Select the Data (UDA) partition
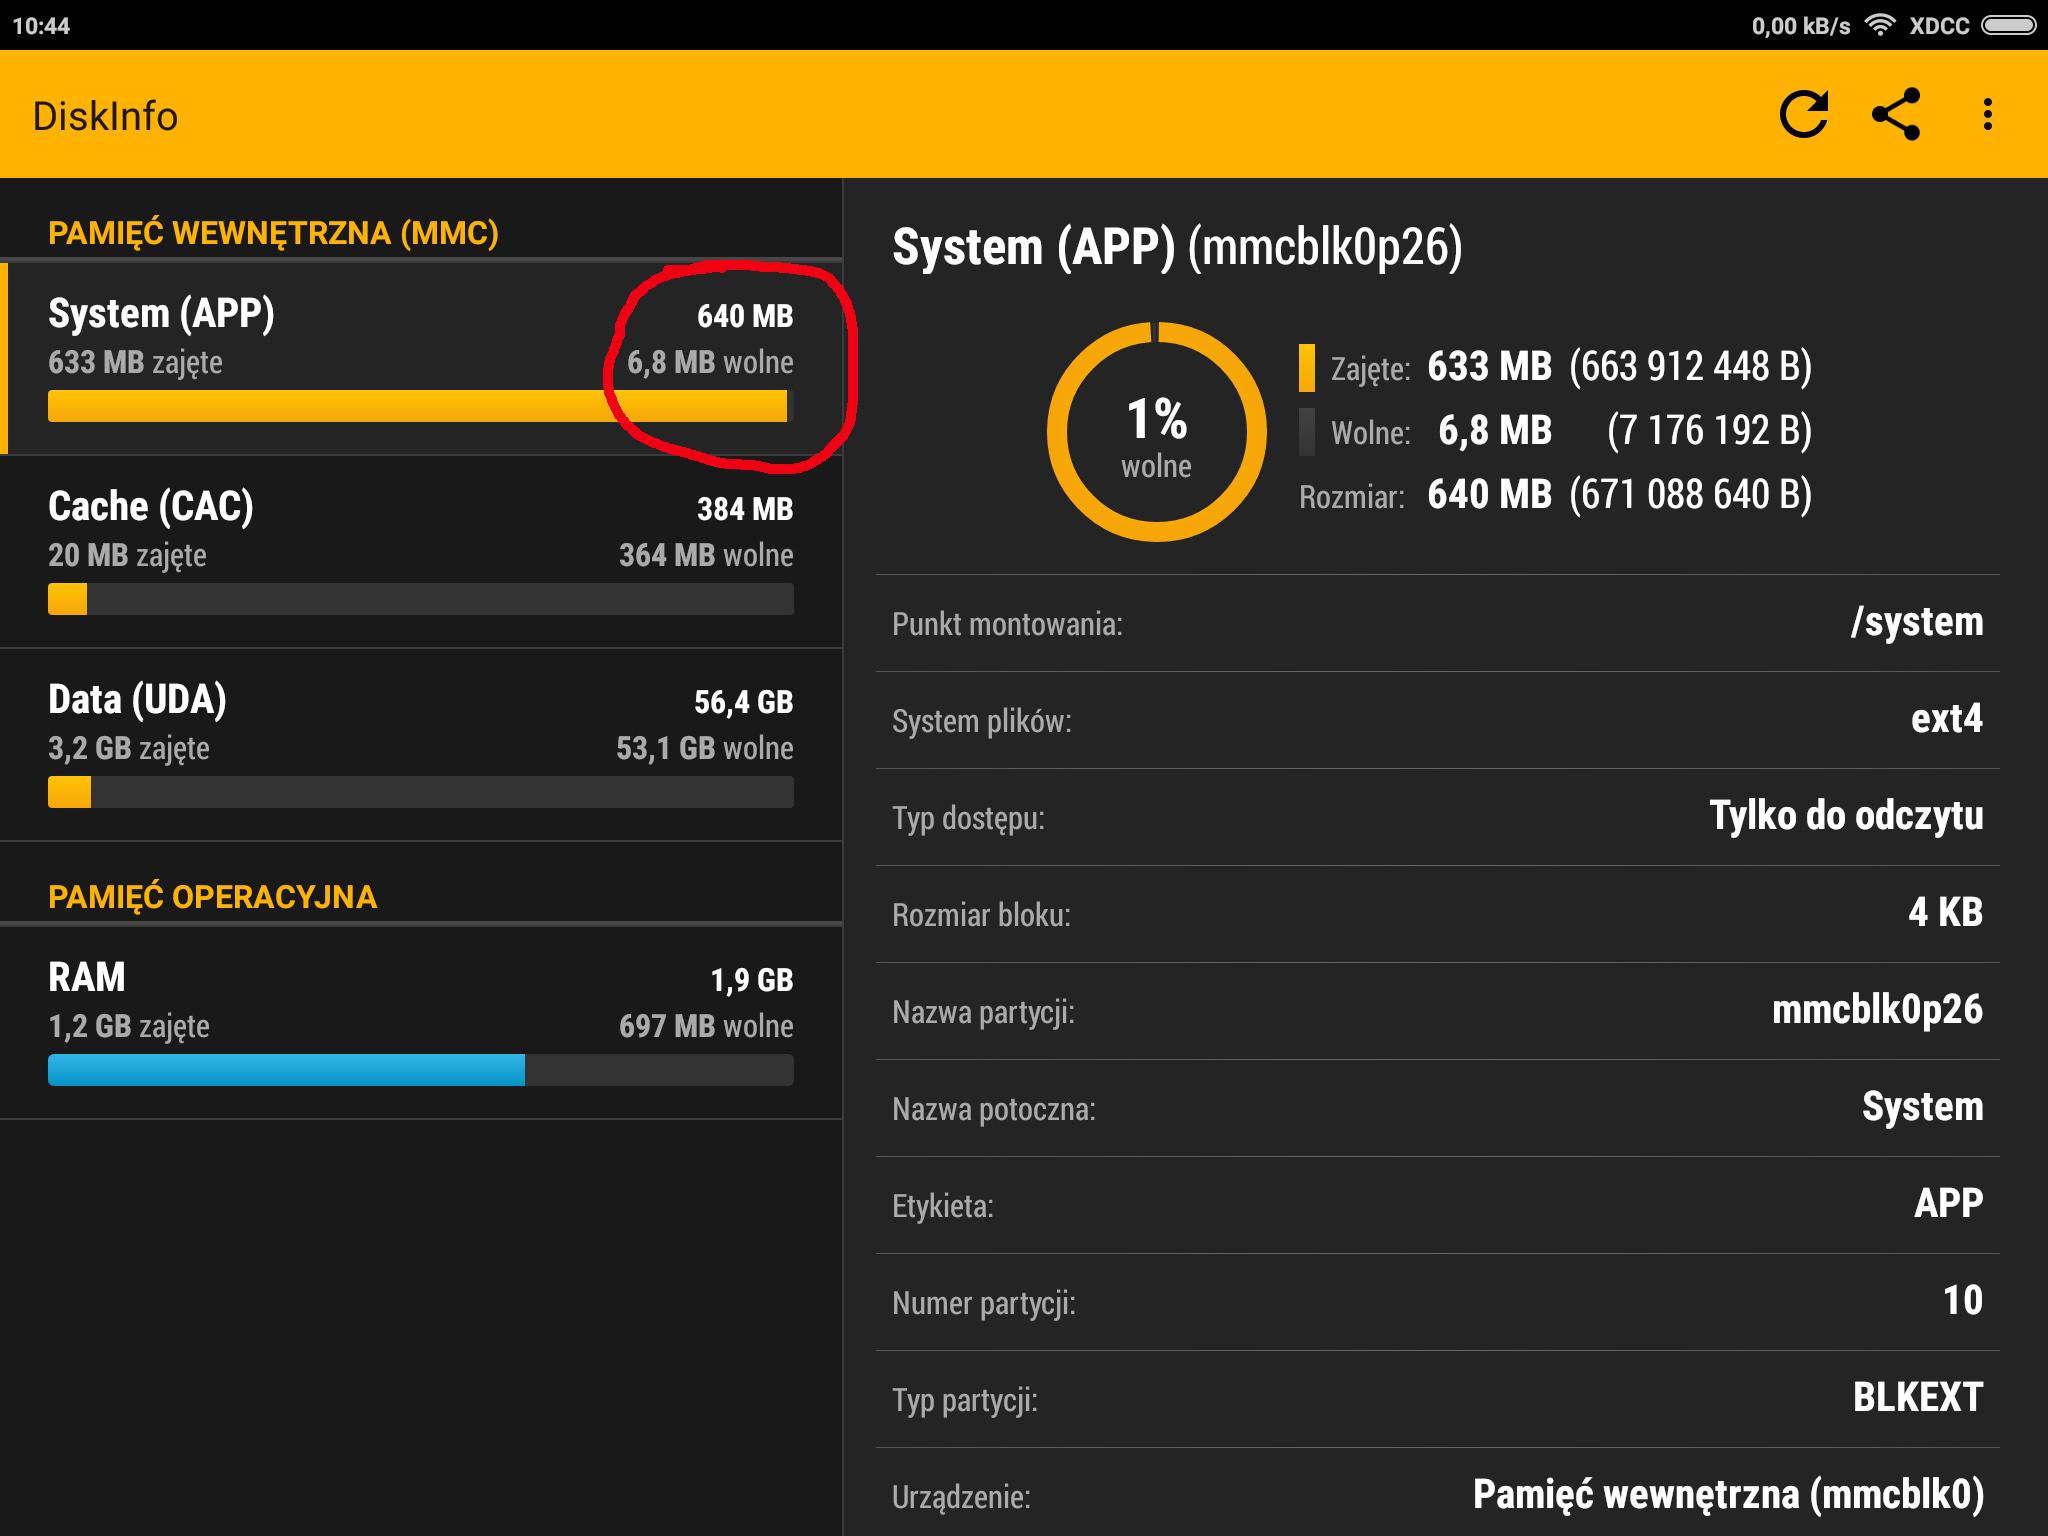 pos(420,744)
